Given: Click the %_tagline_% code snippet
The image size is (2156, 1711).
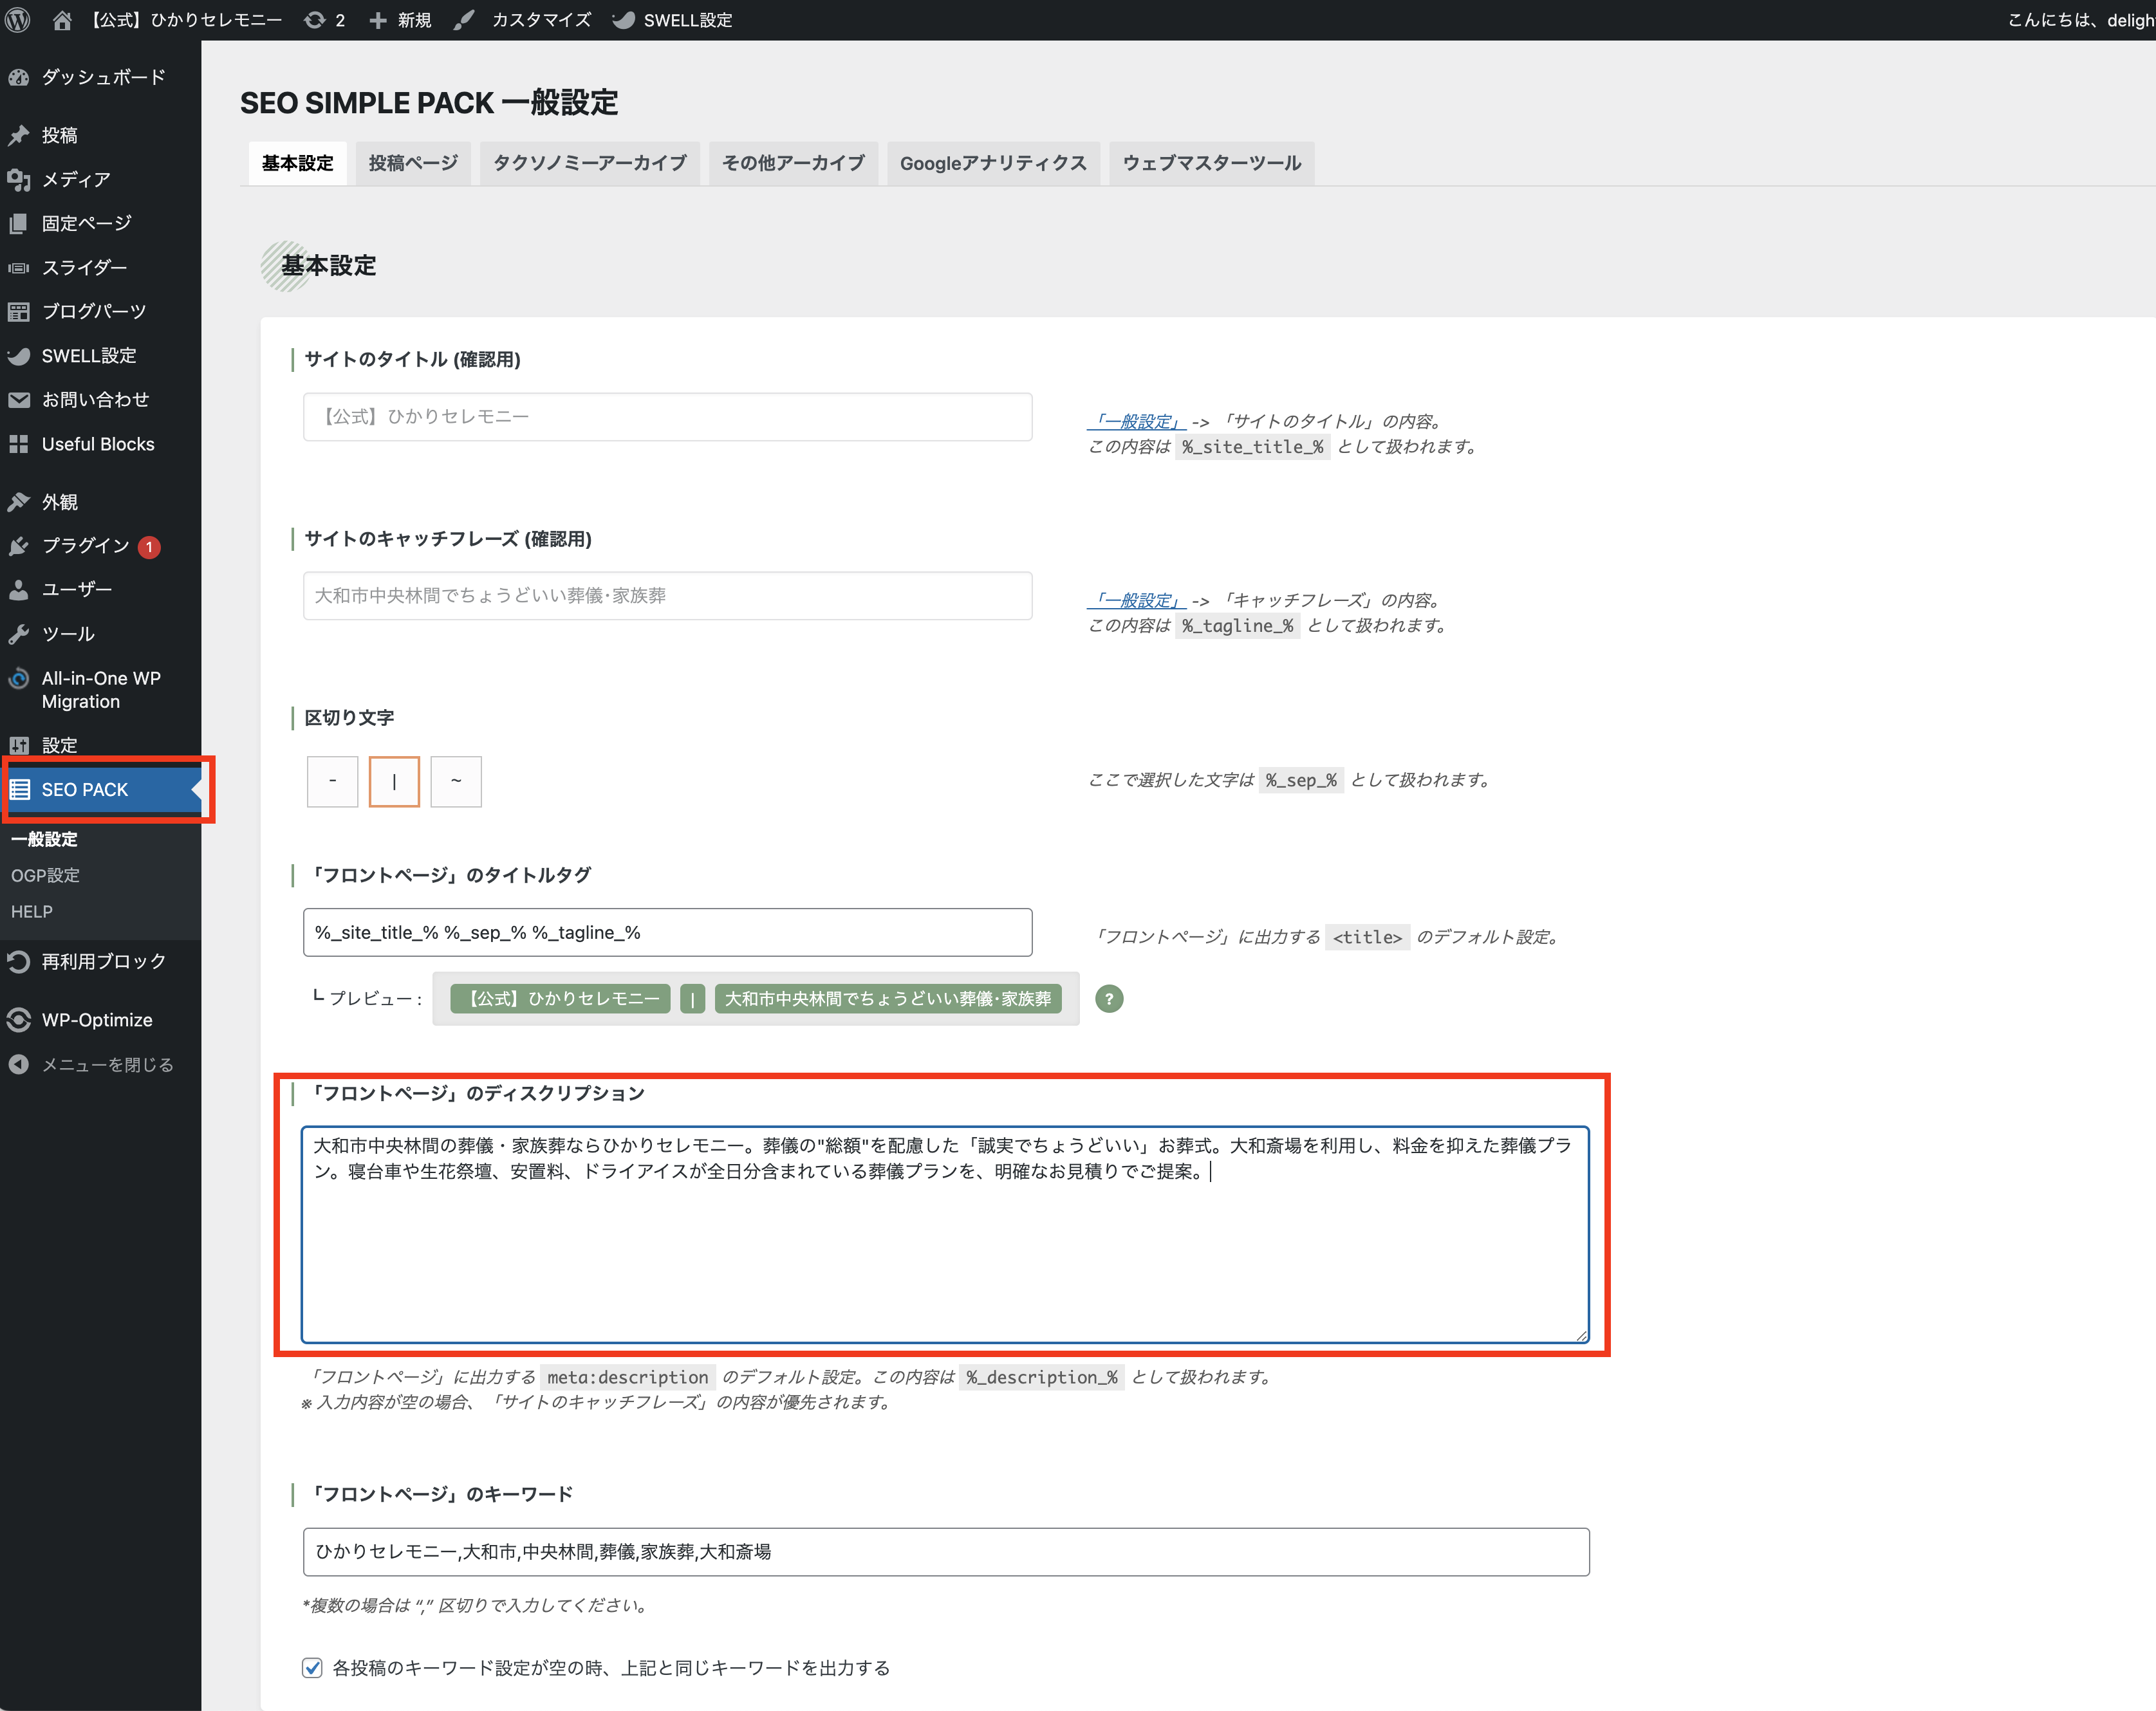Looking at the screenshot, I should (x=1237, y=625).
